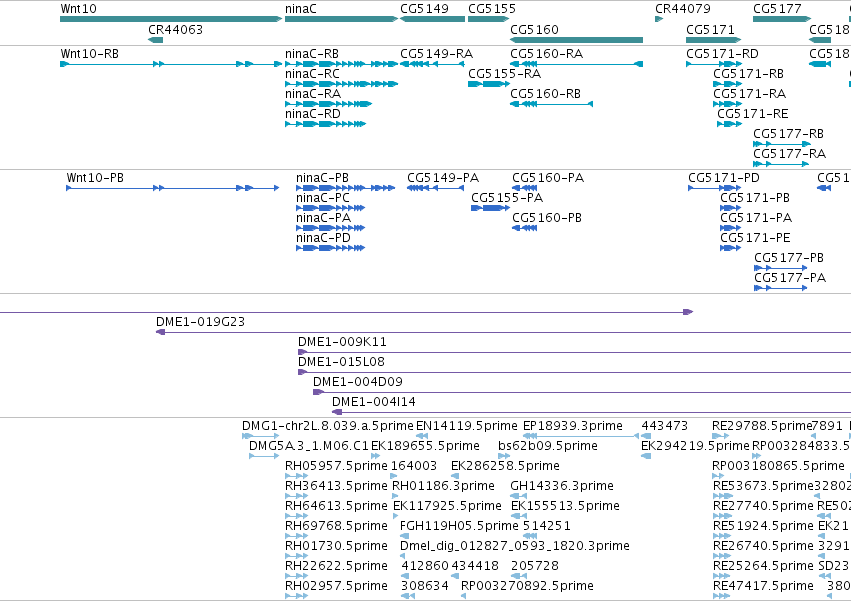Click the ninaC-PA protein label

tap(323, 218)
